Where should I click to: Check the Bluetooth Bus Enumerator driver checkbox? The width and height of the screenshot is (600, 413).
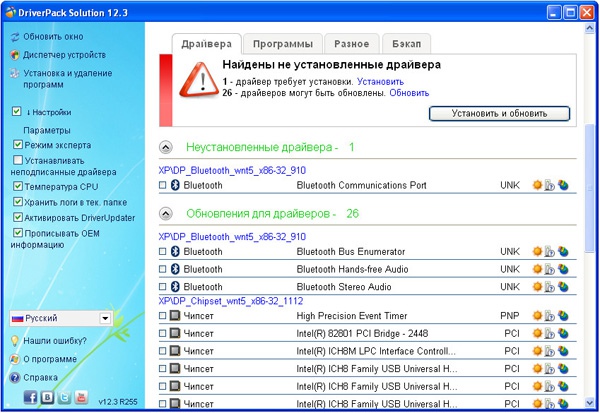[x=163, y=251]
